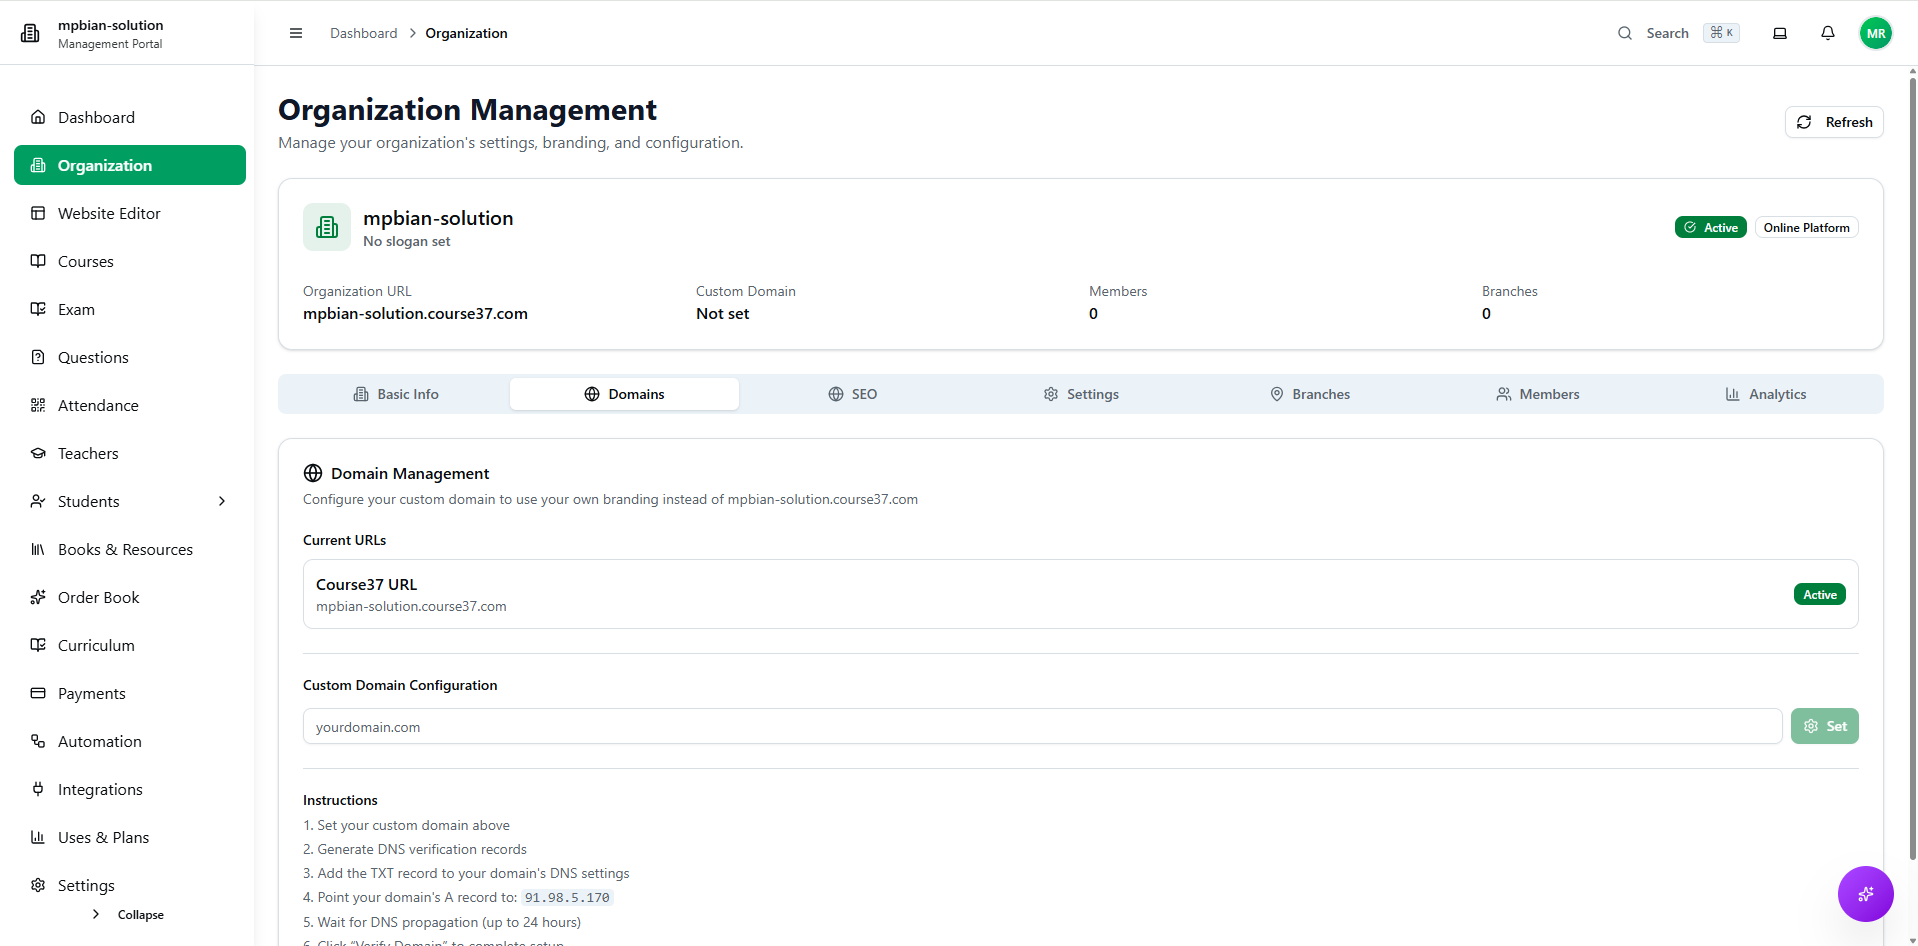The image size is (1918, 946).
Task: Toggle the sidebar hamburger menu icon
Action: tap(296, 33)
